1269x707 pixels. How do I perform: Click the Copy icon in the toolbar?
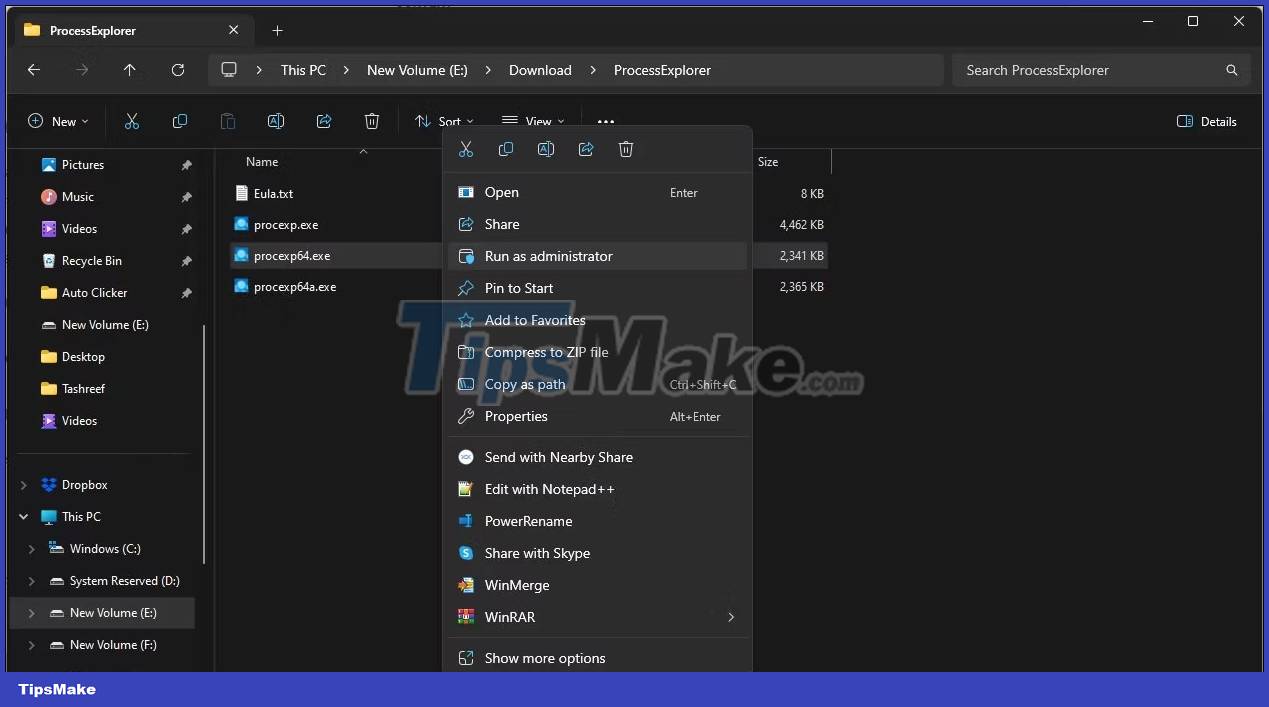(180, 121)
